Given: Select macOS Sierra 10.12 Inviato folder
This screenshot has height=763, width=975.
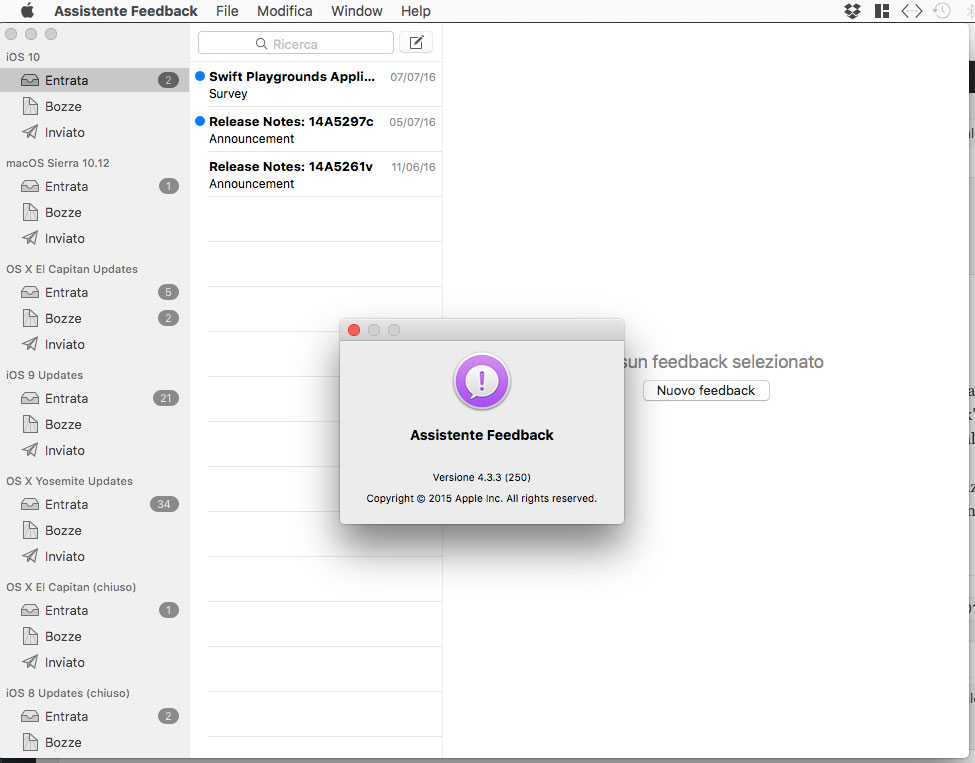Looking at the screenshot, I should pos(95,239).
